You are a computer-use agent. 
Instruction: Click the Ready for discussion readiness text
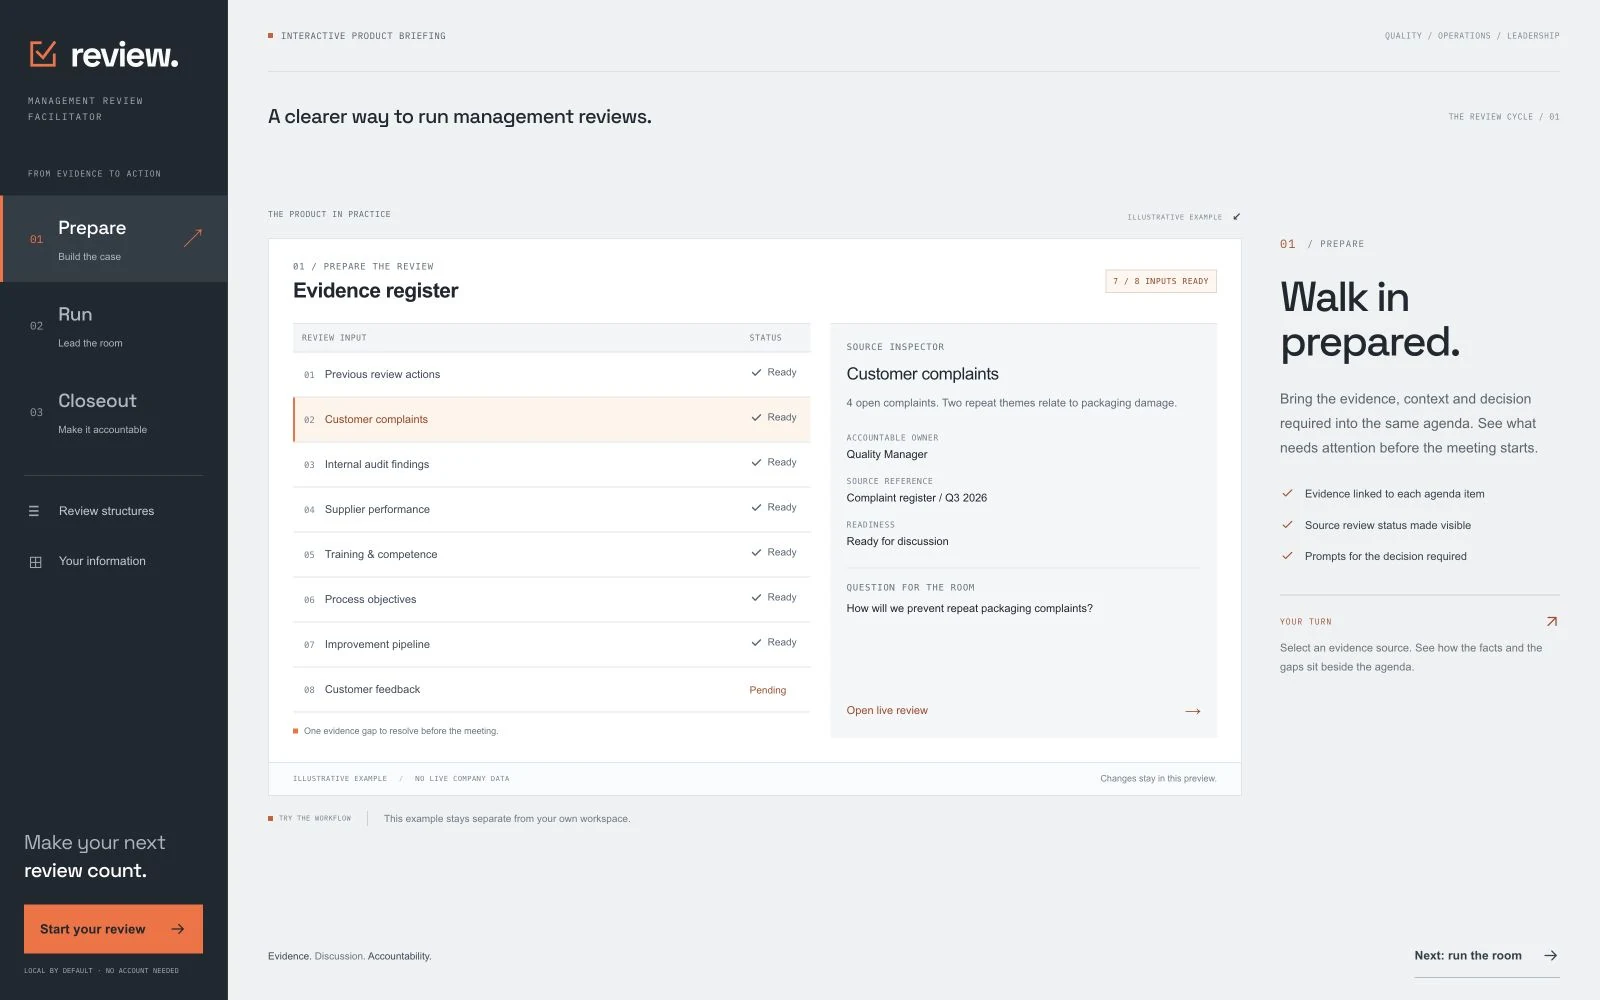pos(898,541)
